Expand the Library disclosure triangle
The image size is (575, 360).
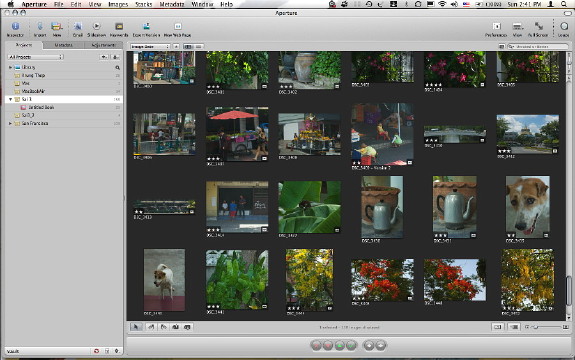coord(10,67)
